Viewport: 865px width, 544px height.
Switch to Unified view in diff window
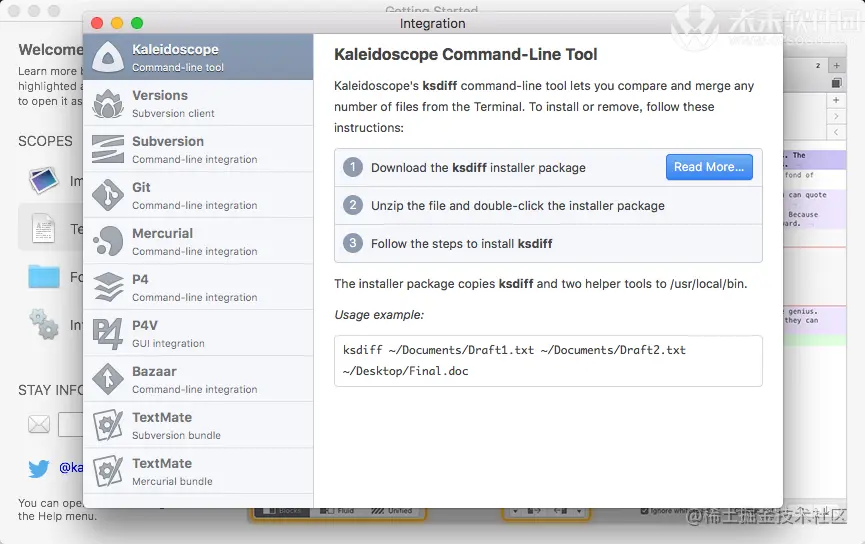click(x=392, y=511)
